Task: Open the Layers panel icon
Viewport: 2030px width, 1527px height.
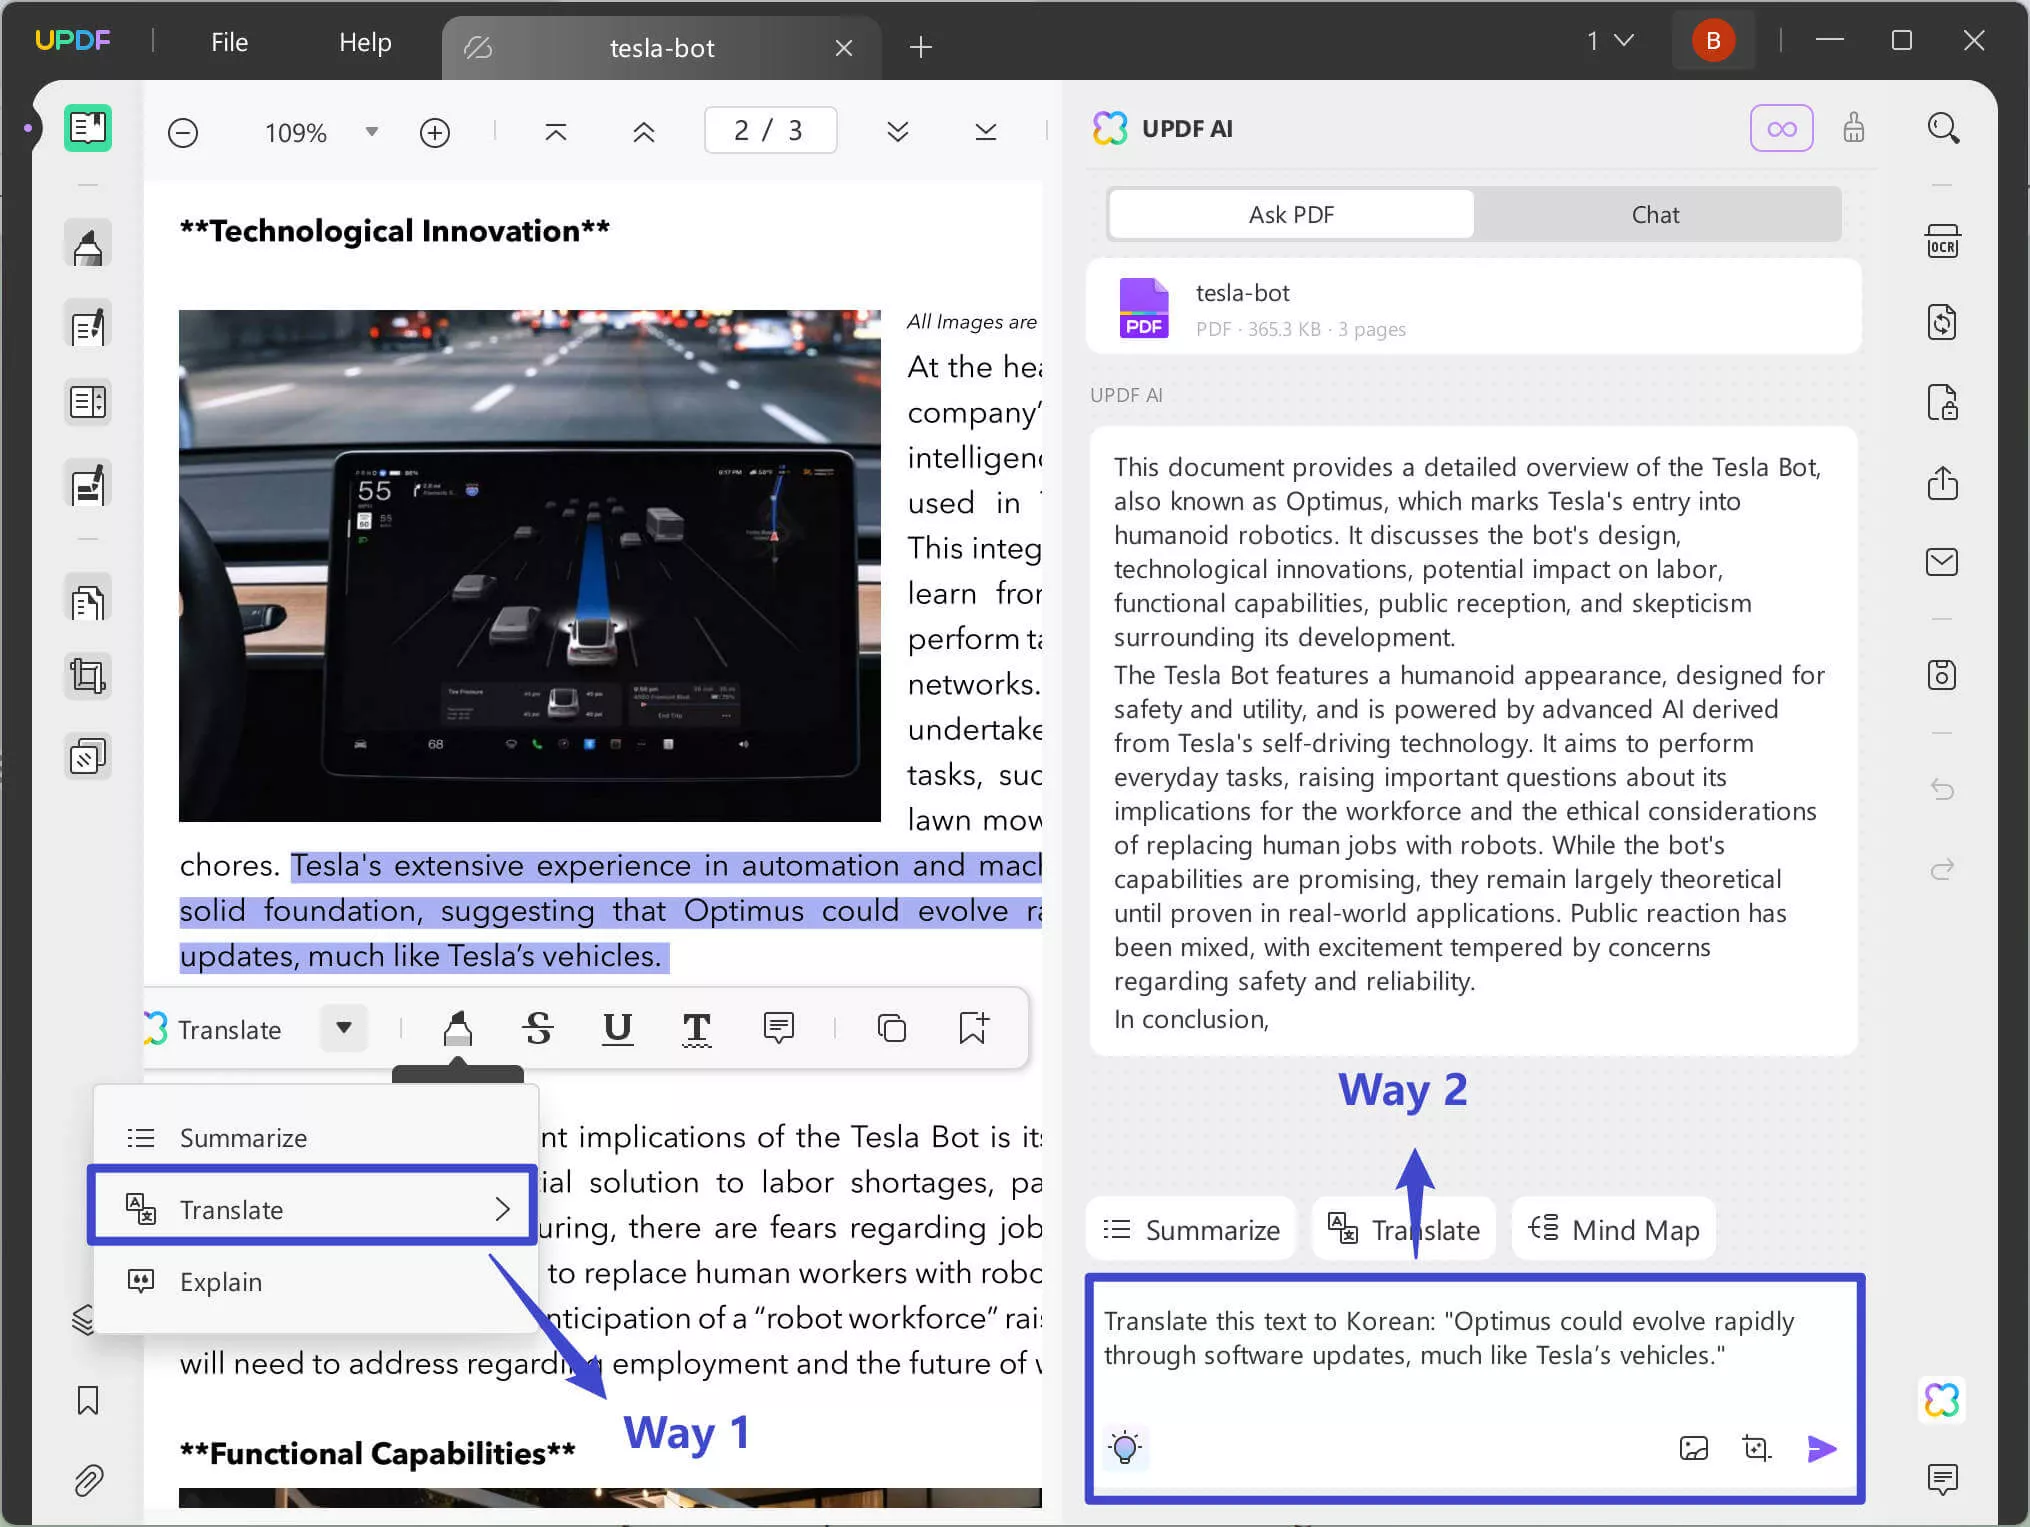Action: pyautogui.click(x=84, y=1320)
